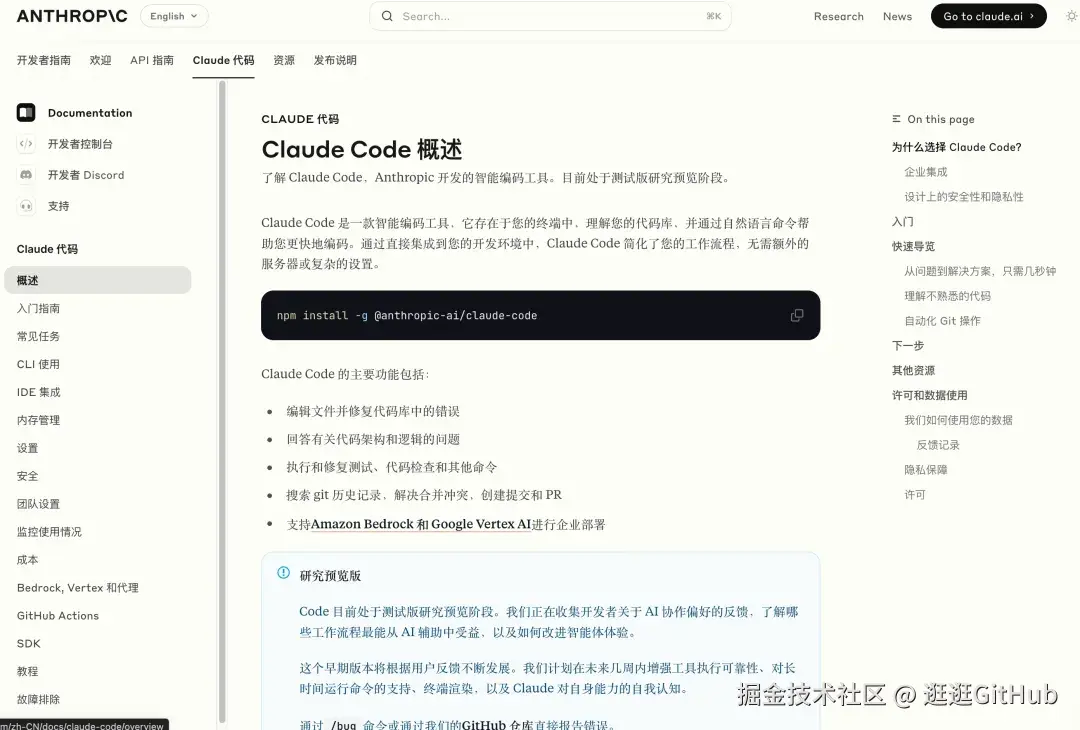The width and height of the screenshot is (1080, 730).
Task: Jump to 为什么选择 Claude Code? section
Action: (x=957, y=147)
